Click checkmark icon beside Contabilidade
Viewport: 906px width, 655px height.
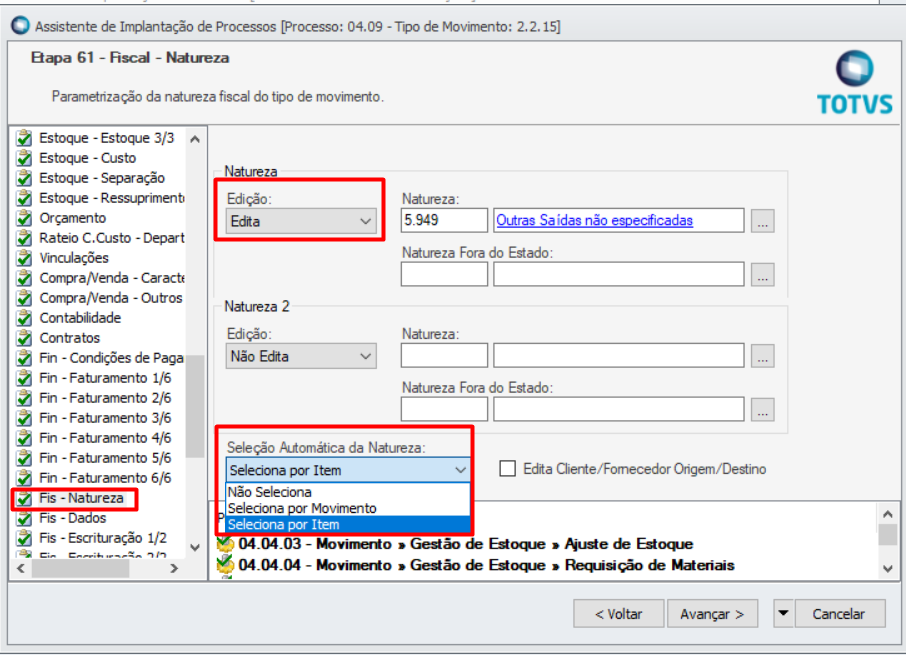click(24, 318)
